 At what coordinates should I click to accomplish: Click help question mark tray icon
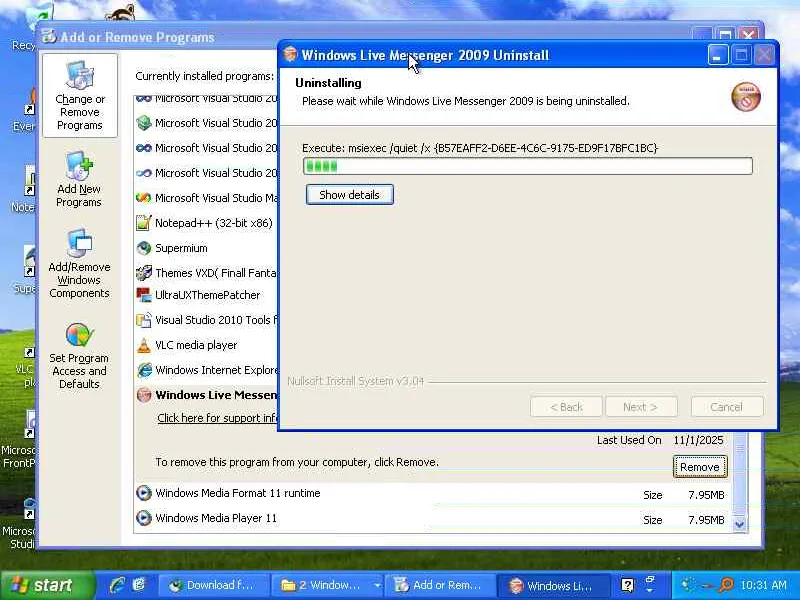(628, 585)
